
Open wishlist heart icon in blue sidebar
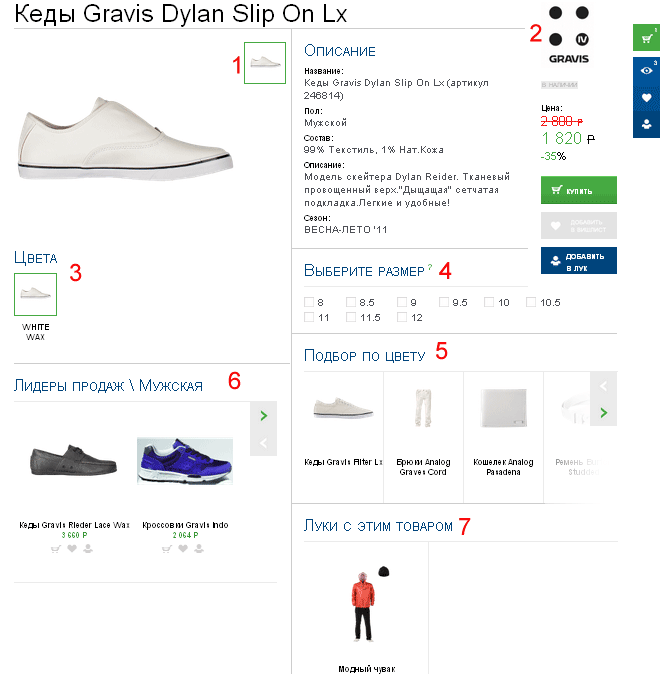tap(646, 98)
